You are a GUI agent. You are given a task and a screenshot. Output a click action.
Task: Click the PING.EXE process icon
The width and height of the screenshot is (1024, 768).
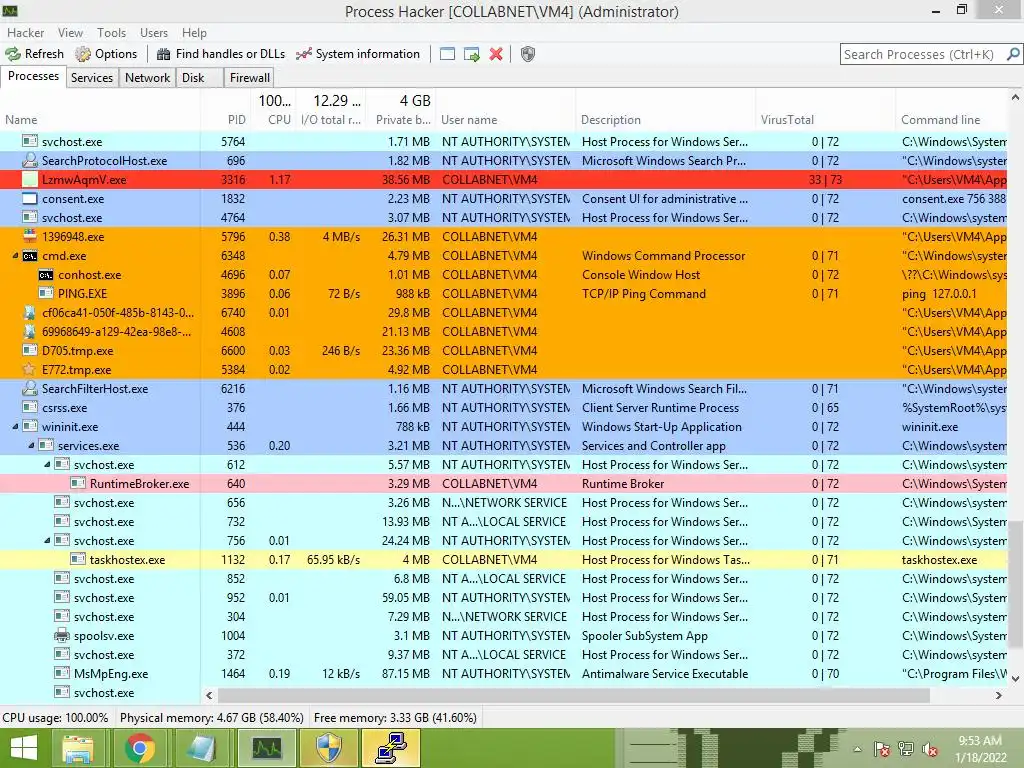click(46, 294)
